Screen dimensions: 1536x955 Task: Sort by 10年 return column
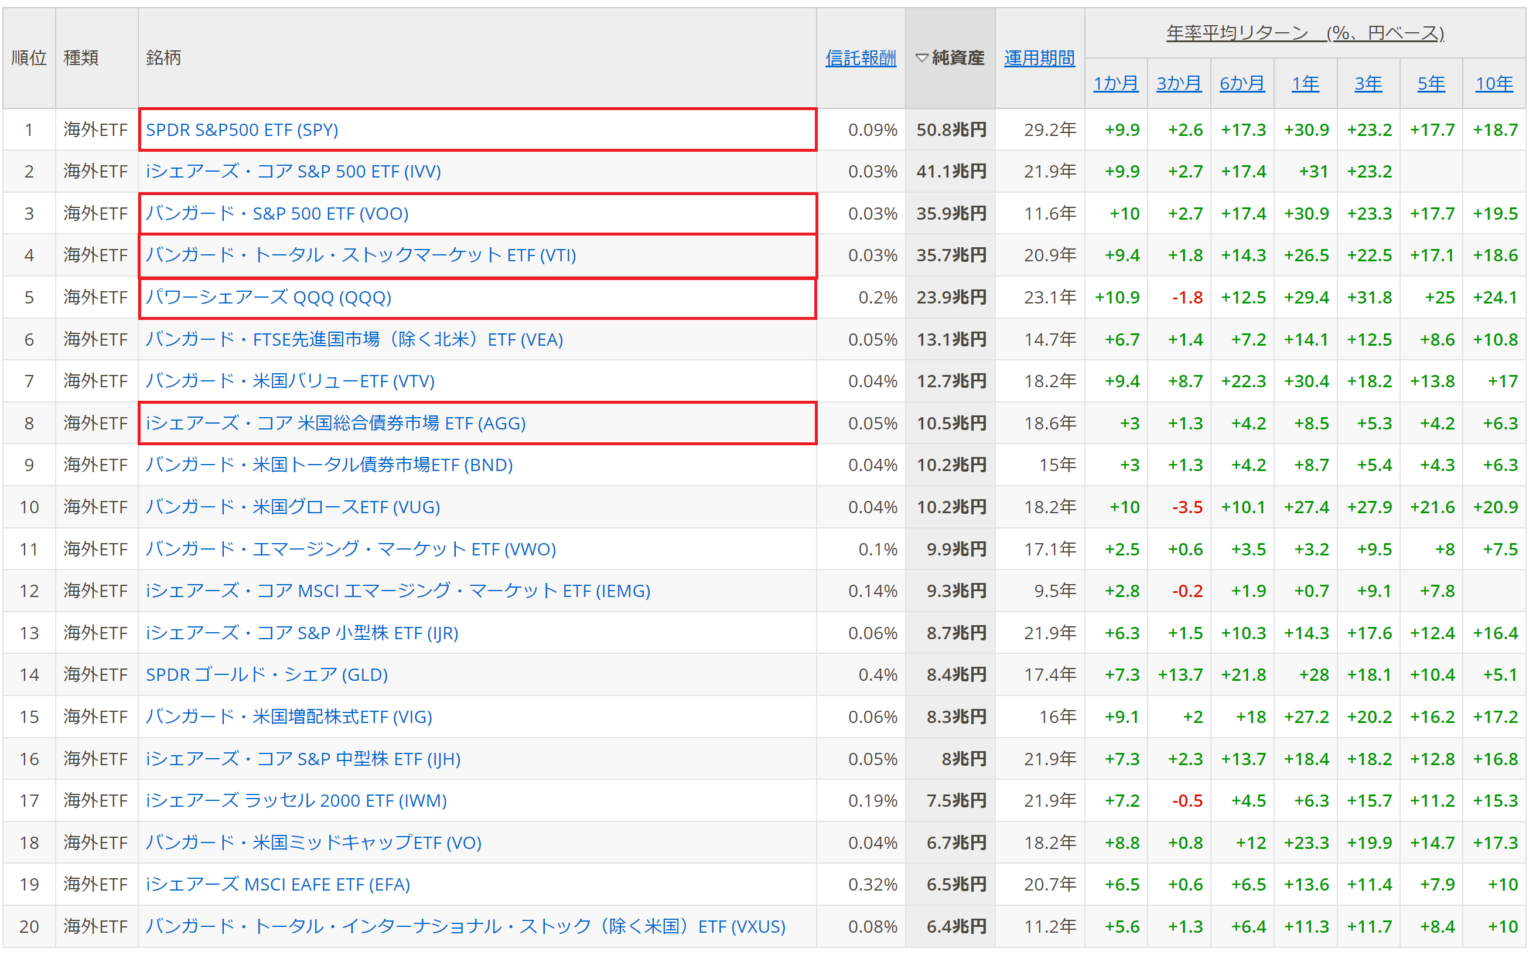[1494, 84]
